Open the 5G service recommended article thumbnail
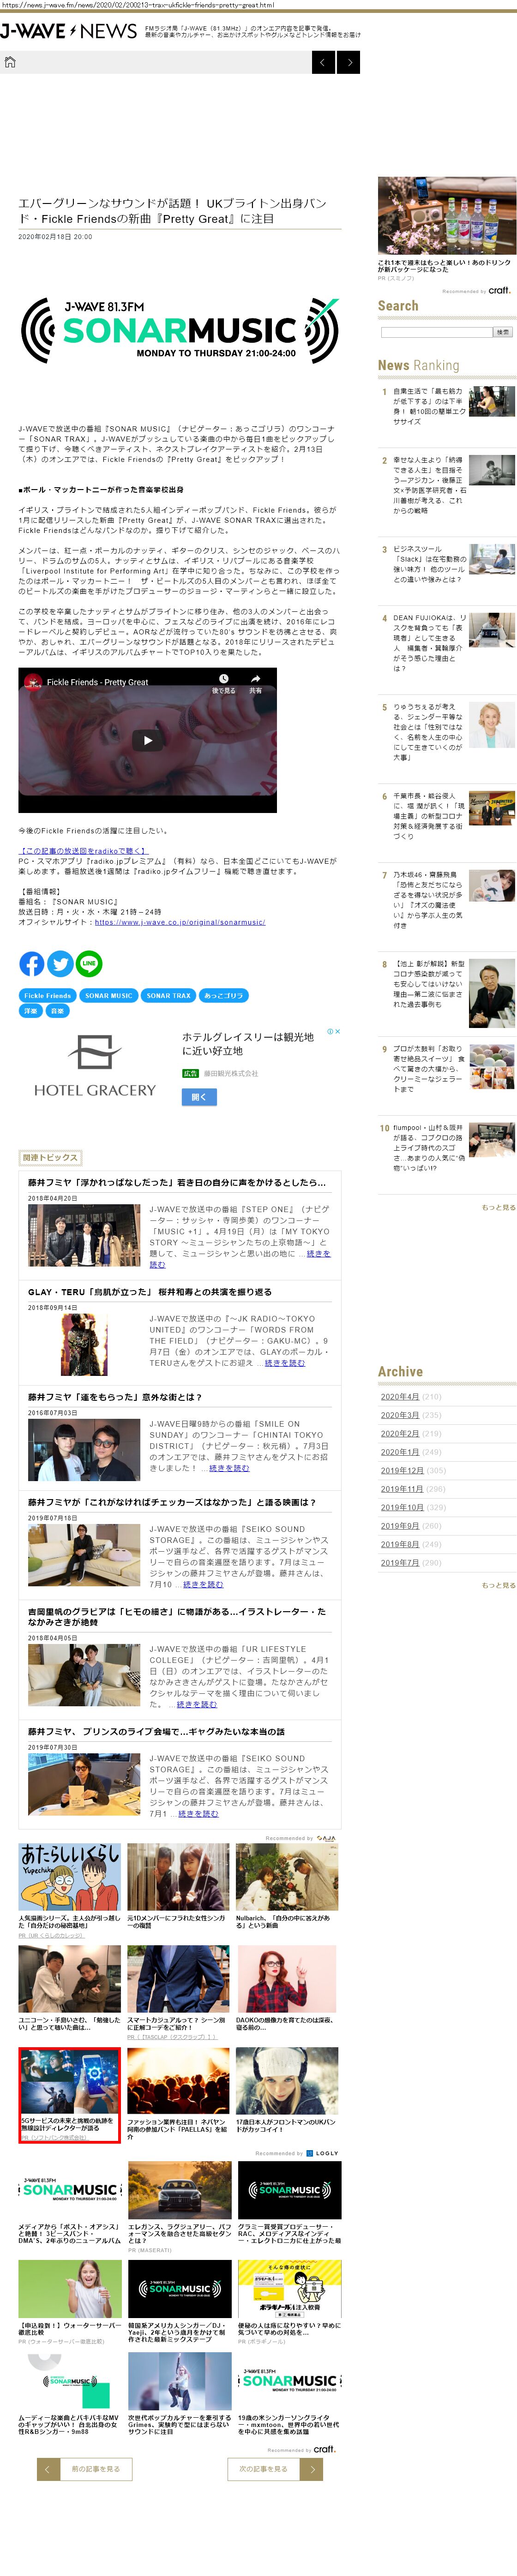517x2576 pixels. point(70,2081)
